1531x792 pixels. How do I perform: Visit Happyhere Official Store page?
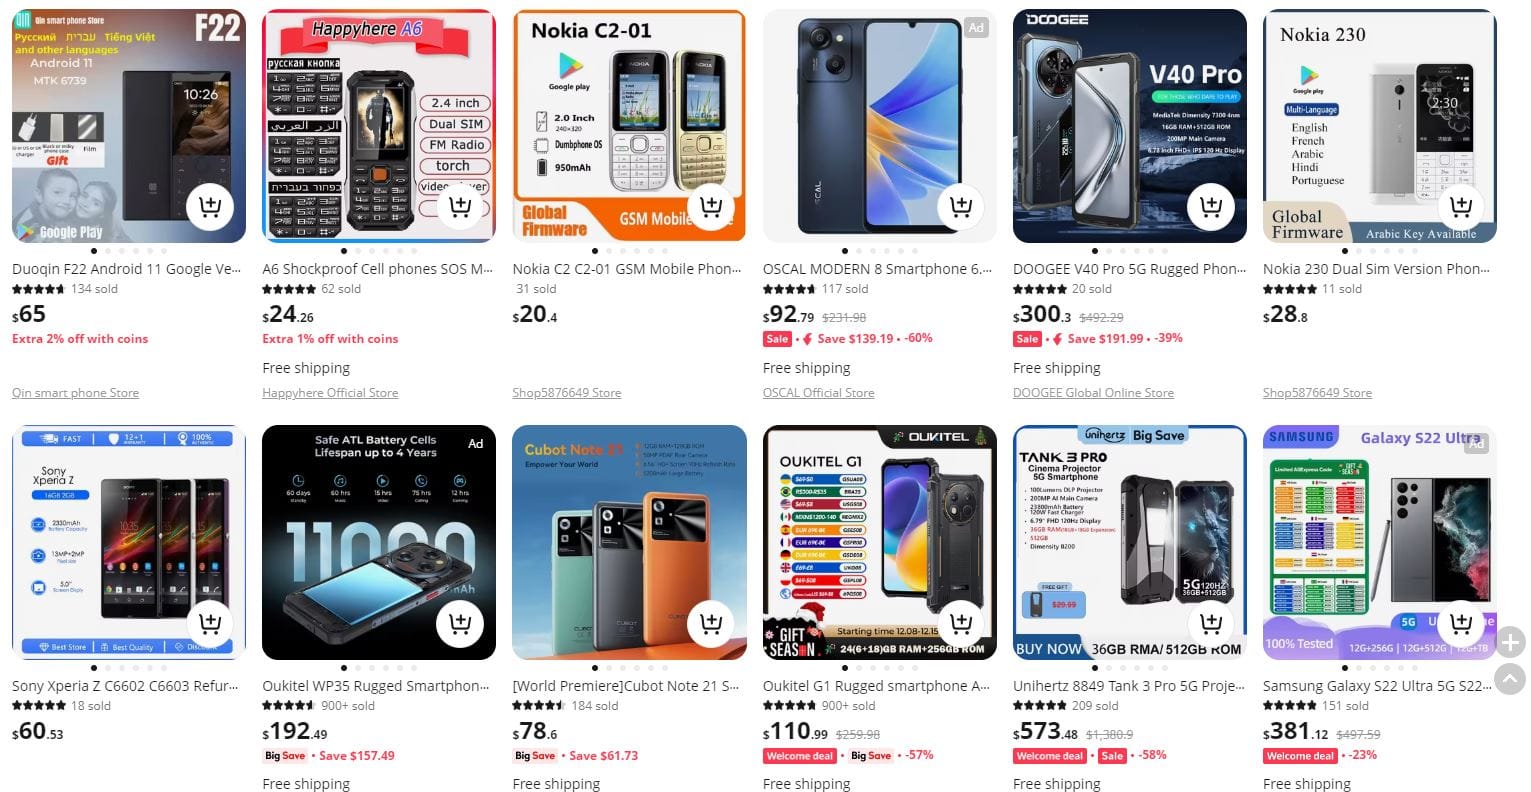(330, 393)
